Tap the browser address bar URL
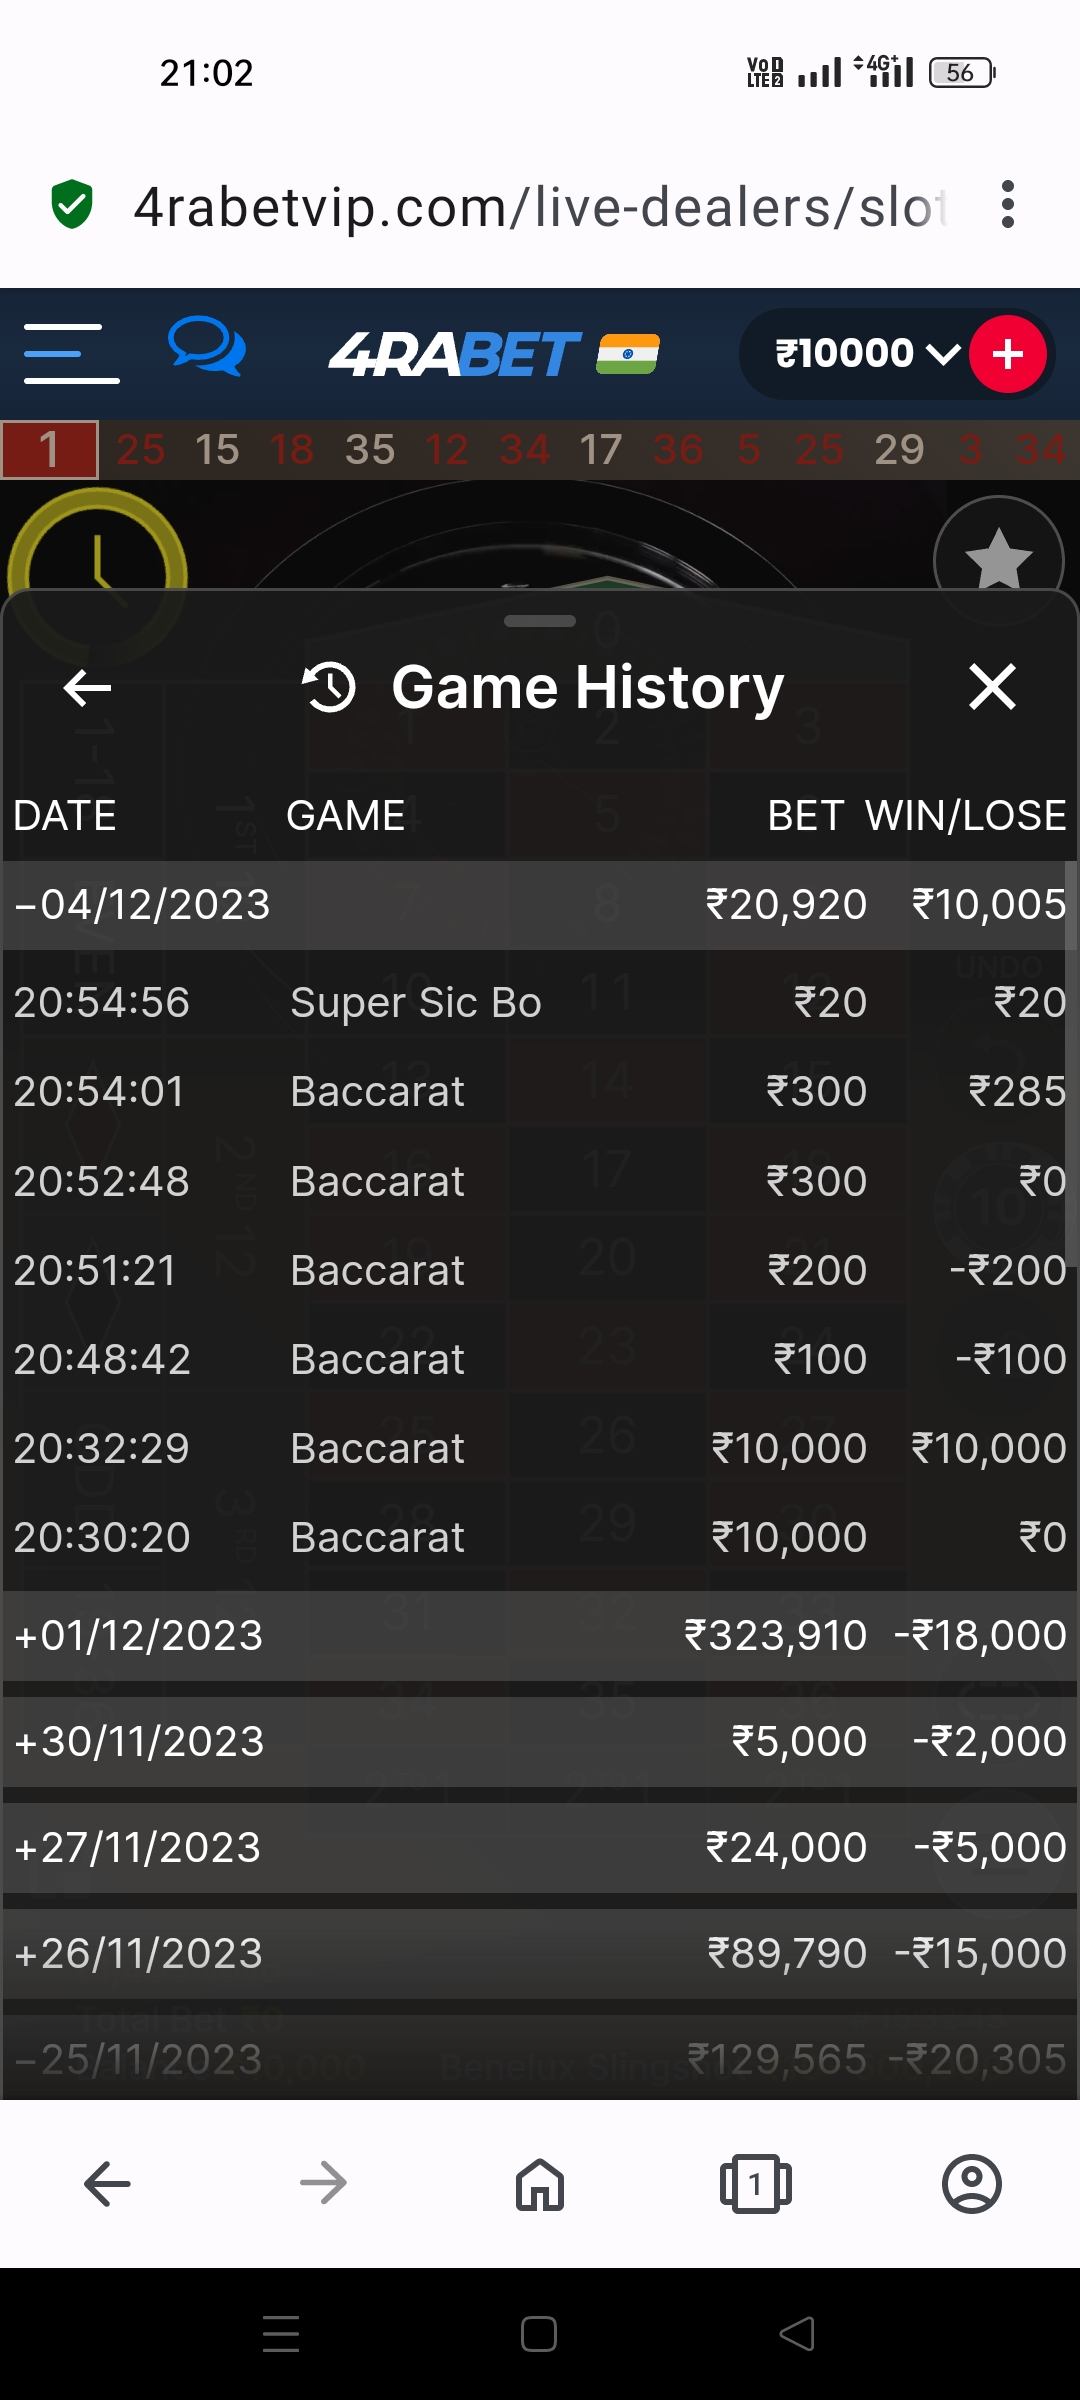Screen dimensions: 1080x2400 pyautogui.click(x=540, y=207)
